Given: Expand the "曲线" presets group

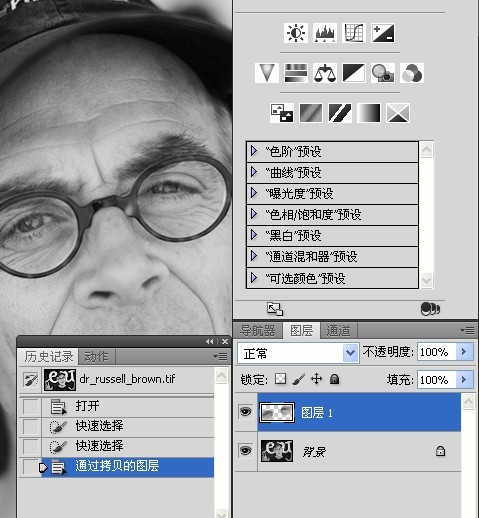Looking at the screenshot, I should pyautogui.click(x=254, y=172).
